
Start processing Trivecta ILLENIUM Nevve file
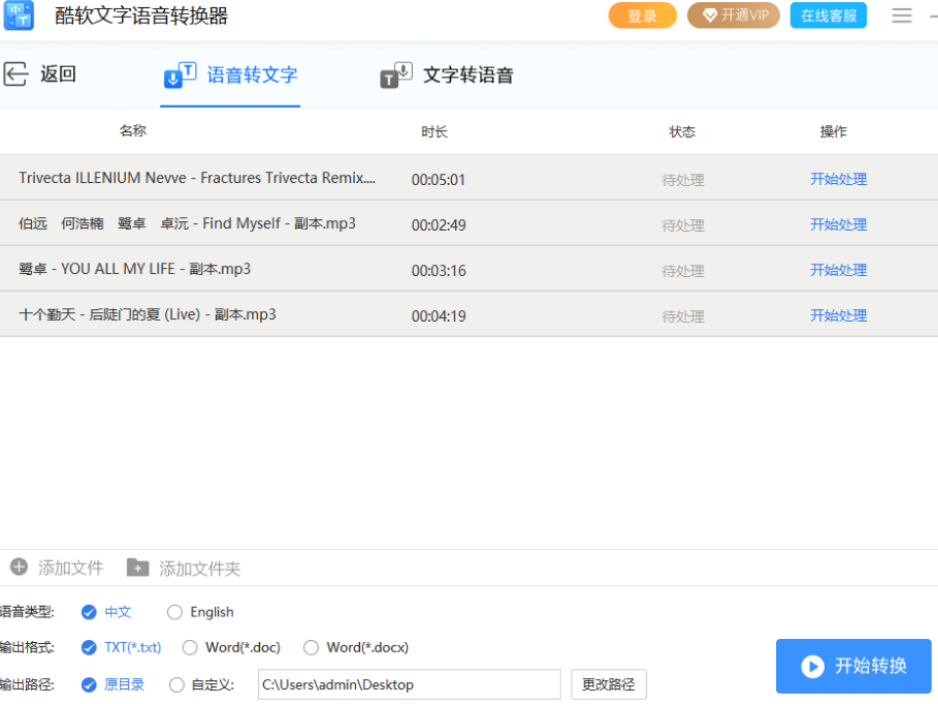click(x=838, y=179)
